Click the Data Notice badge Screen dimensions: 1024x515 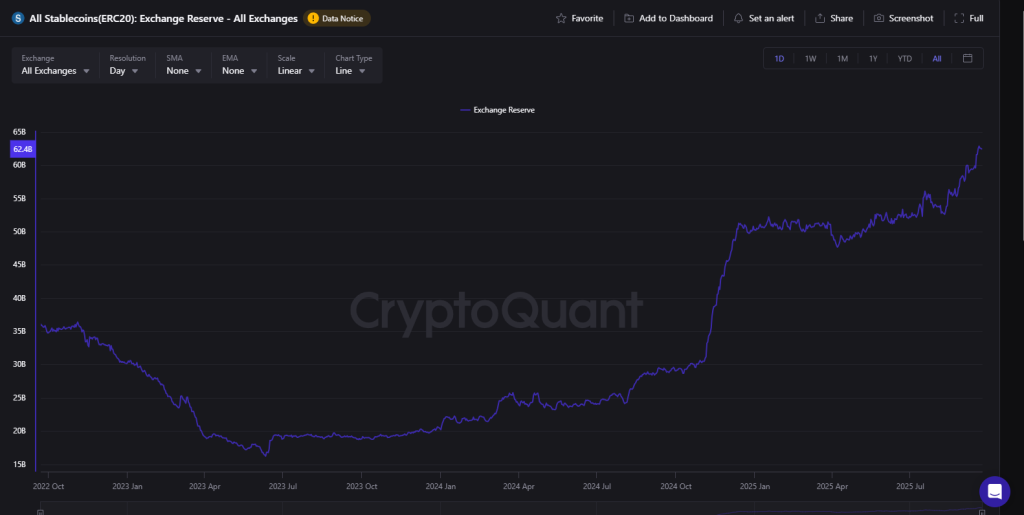[x=337, y=19]
